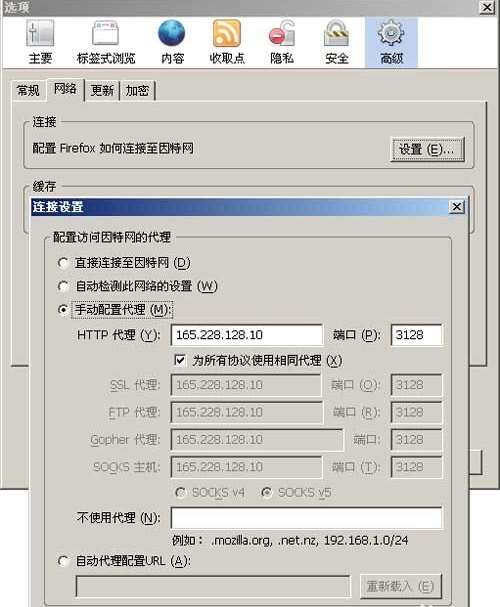Select 手动配置代理 radio option
The image size is (500, 607).
click(63, 310)
